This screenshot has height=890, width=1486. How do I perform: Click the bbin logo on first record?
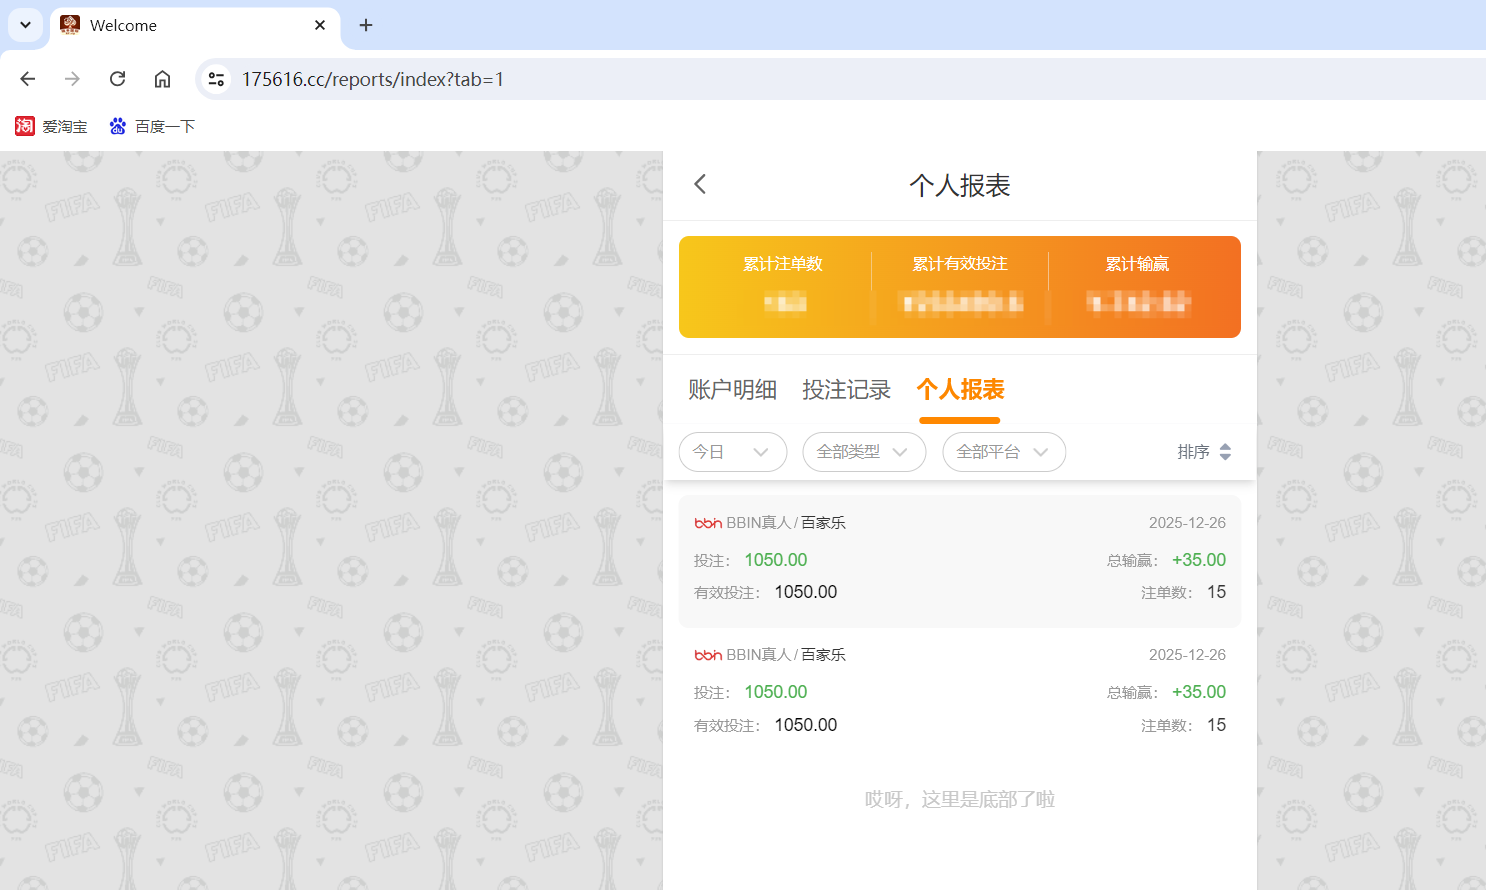point(708,522)
